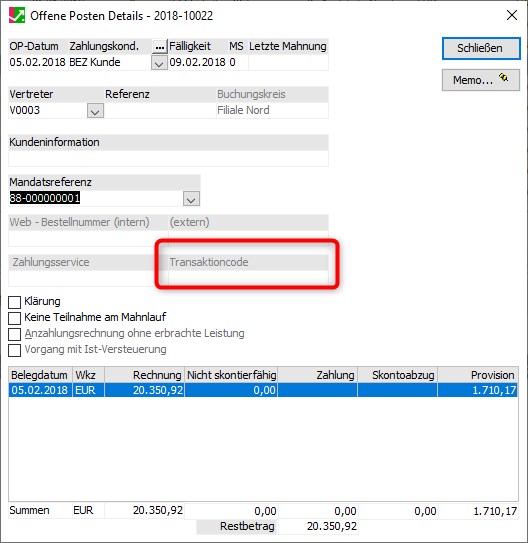Click the app icon in title bar

(17, 16)
